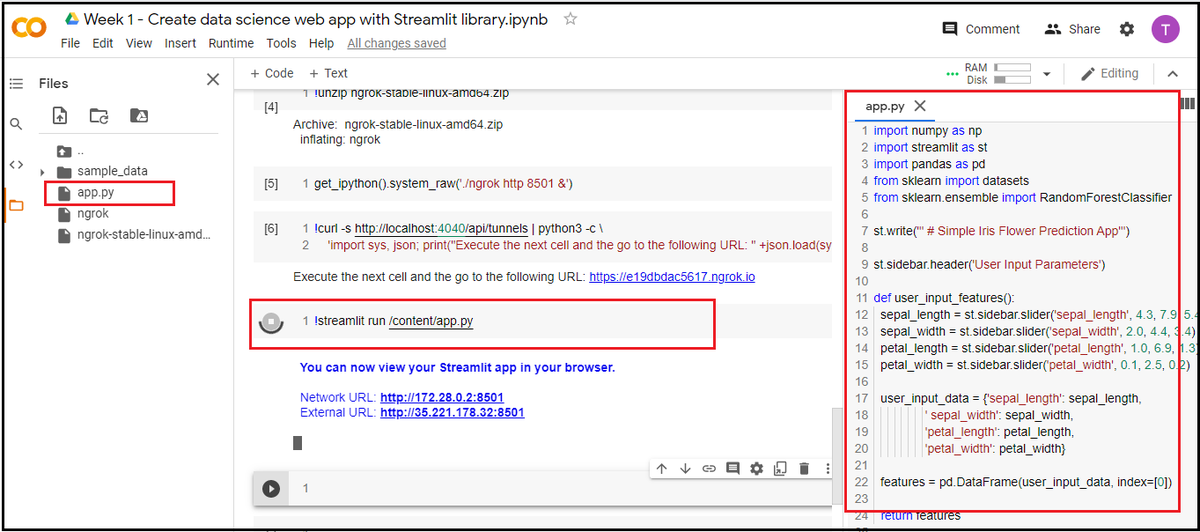1200x532 pixels.
Task: Stop the running streamlit cell
Action: [270, 322]
